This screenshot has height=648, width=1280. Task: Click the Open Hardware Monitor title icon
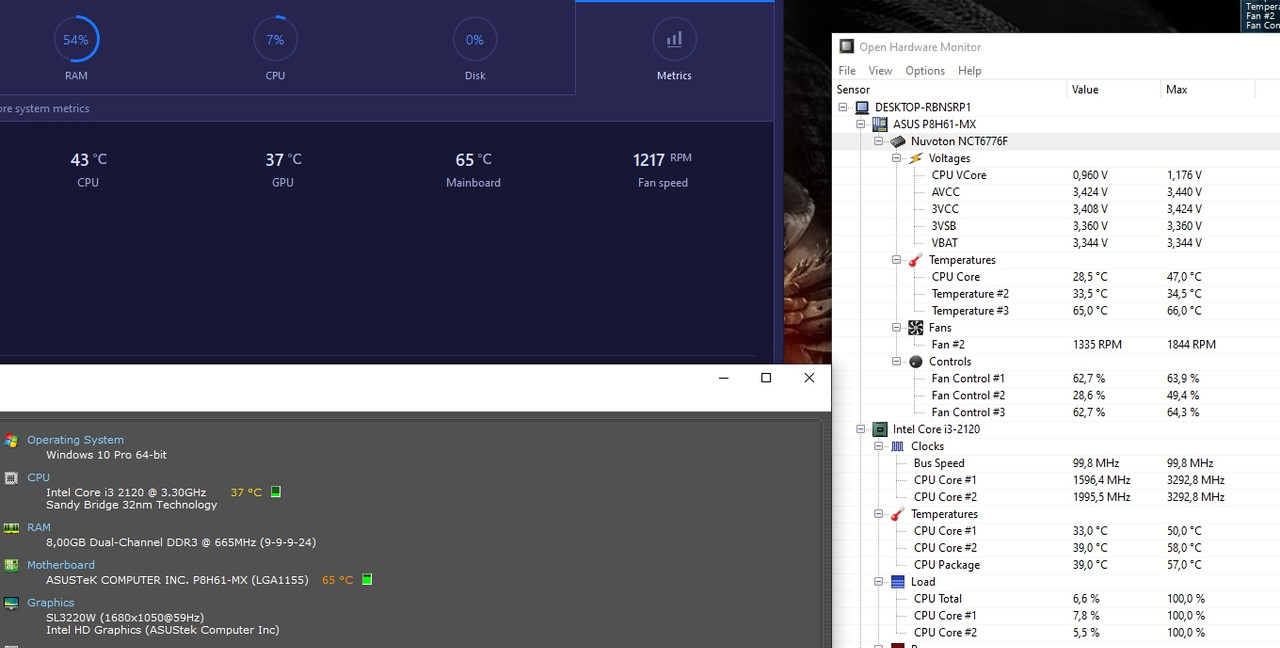847,47
